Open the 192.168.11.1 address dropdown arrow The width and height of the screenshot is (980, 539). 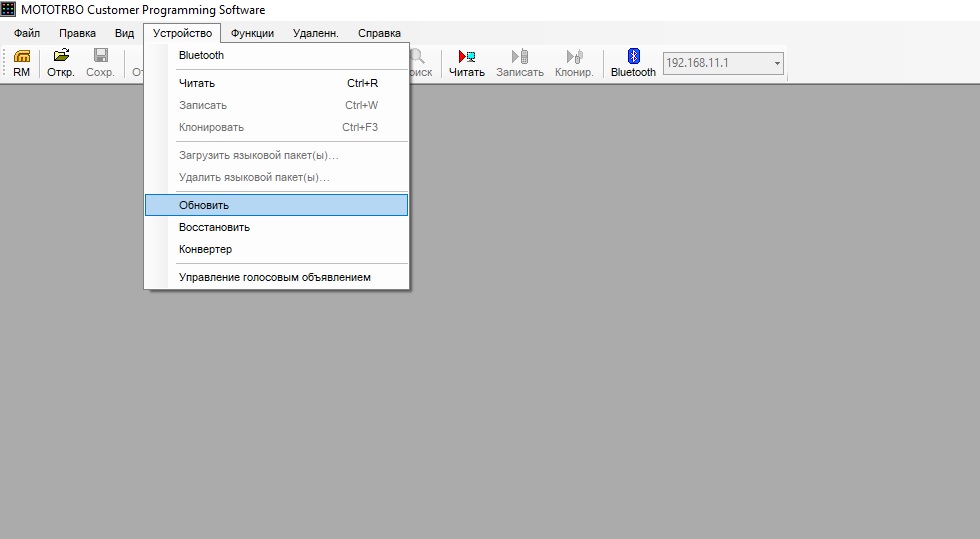(777, 63)
